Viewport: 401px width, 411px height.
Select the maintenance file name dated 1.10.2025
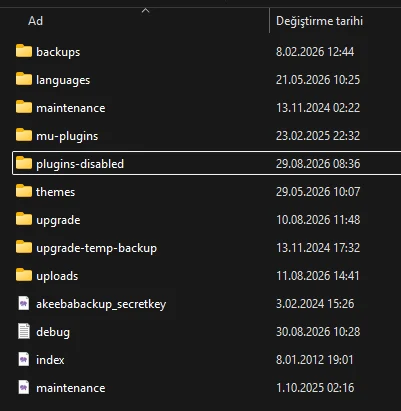(x=71, y=388)
